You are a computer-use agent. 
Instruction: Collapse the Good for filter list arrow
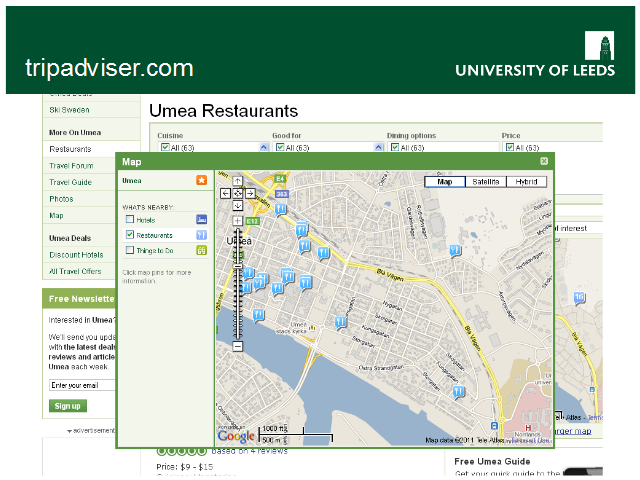pos(379,147)
